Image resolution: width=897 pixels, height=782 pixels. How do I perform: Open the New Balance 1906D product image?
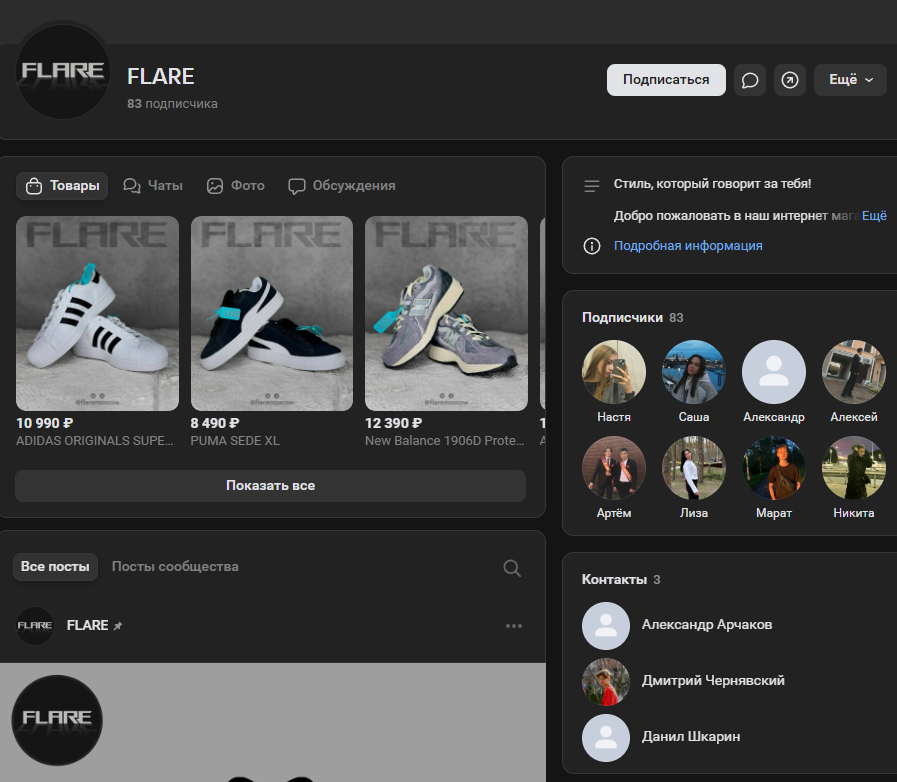[x=446, y=314]
